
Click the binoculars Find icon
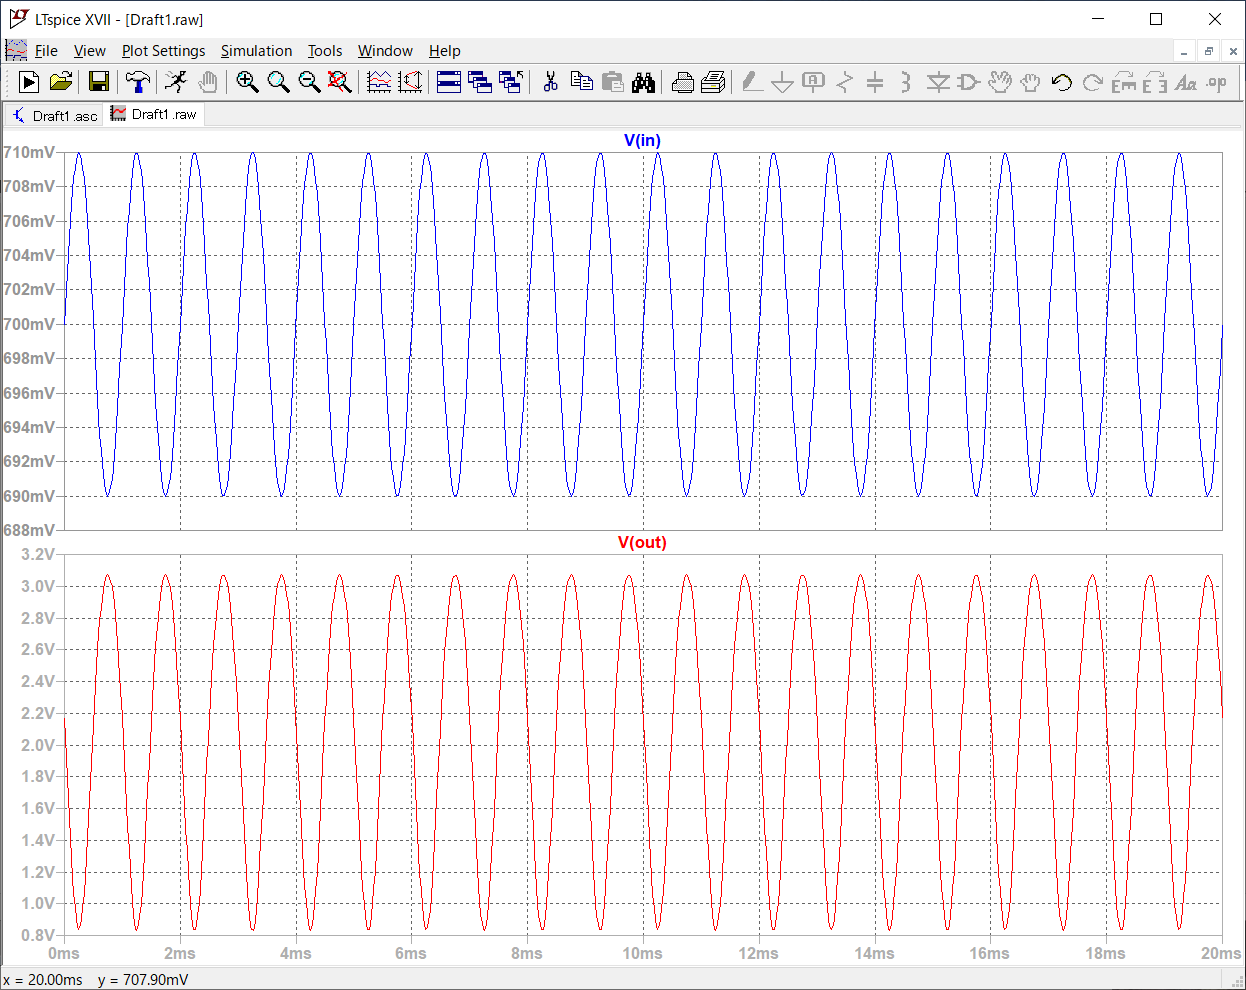(643, 82)
